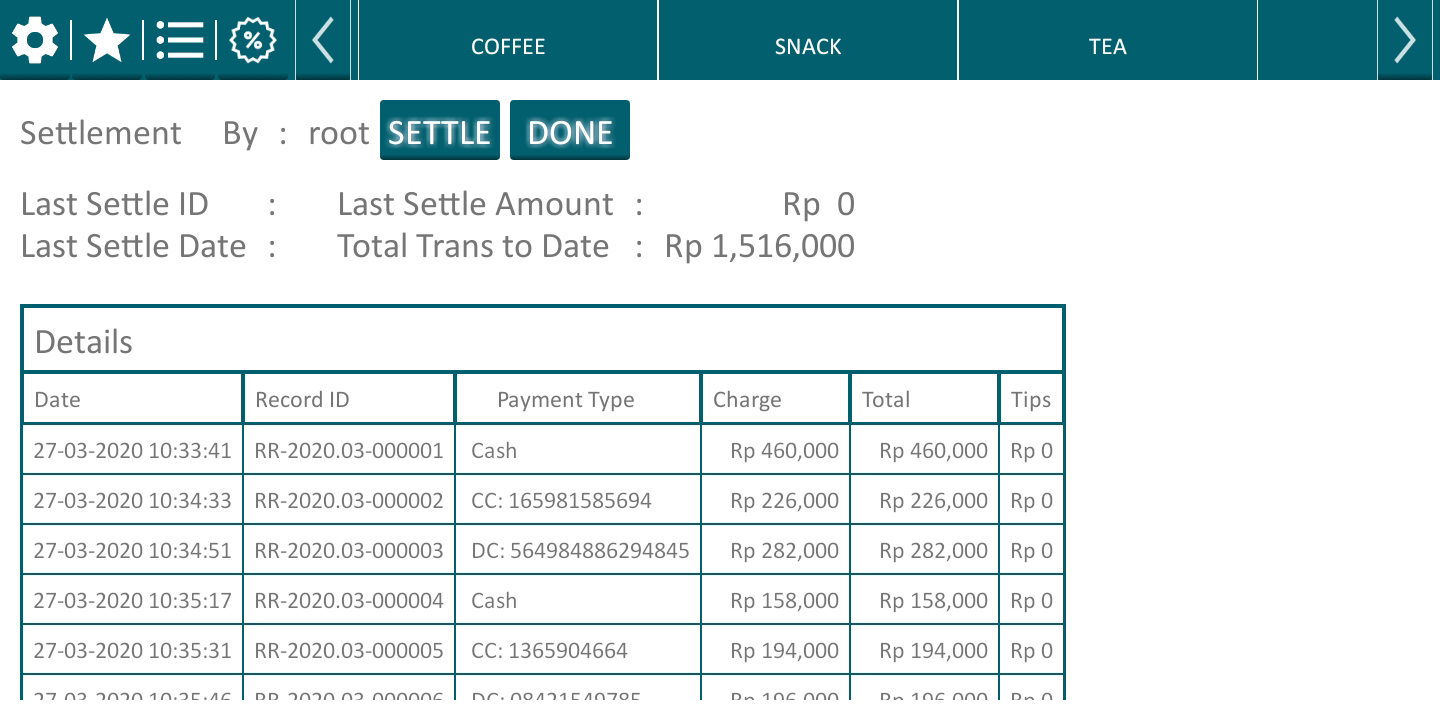Select record RR-2020.03-000001 row

point(348,450)
